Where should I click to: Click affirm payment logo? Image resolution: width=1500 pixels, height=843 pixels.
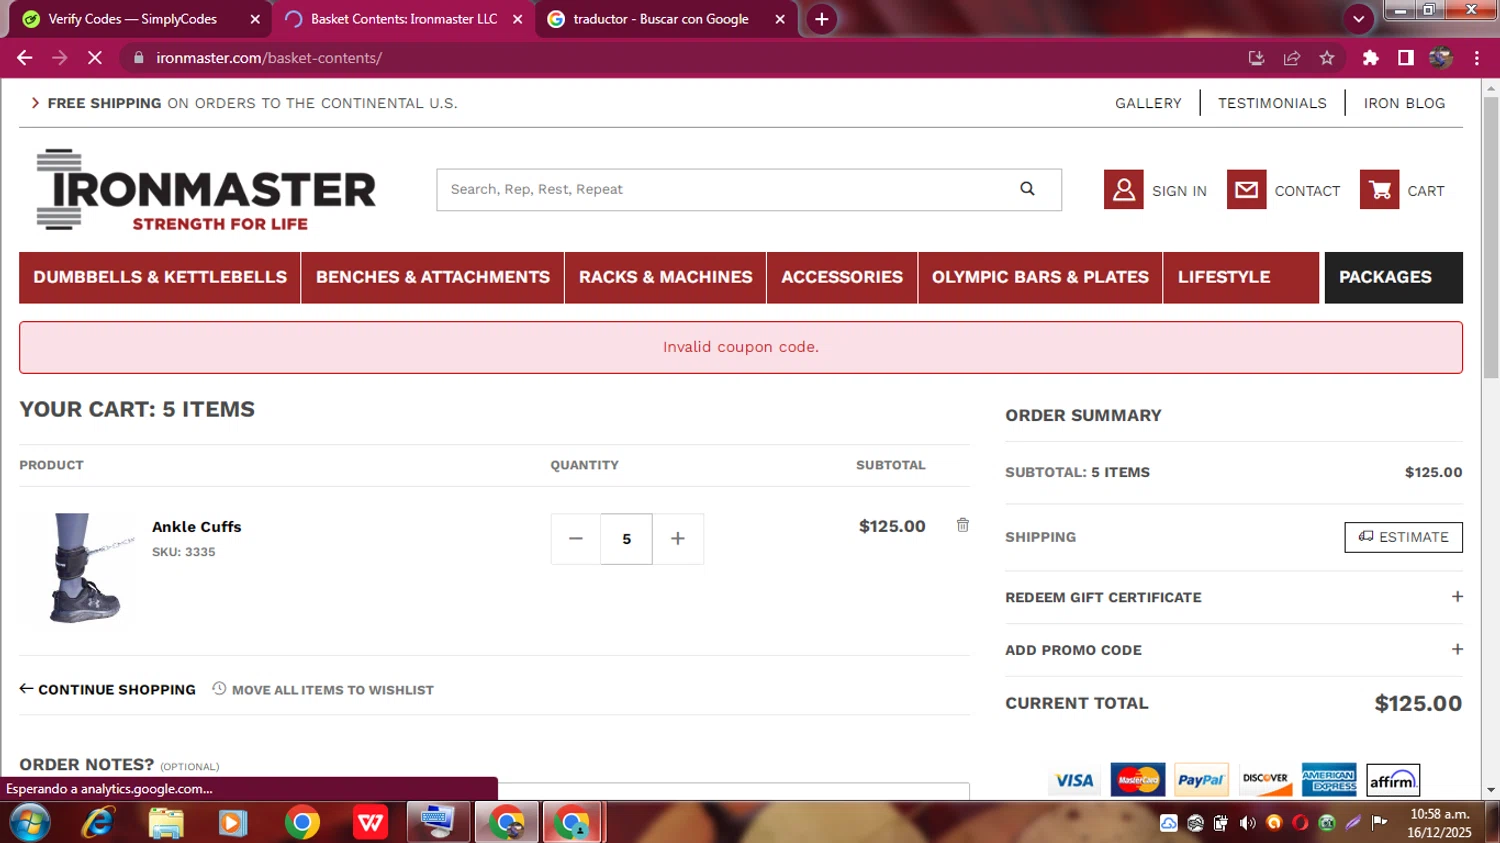point(1393,780)
